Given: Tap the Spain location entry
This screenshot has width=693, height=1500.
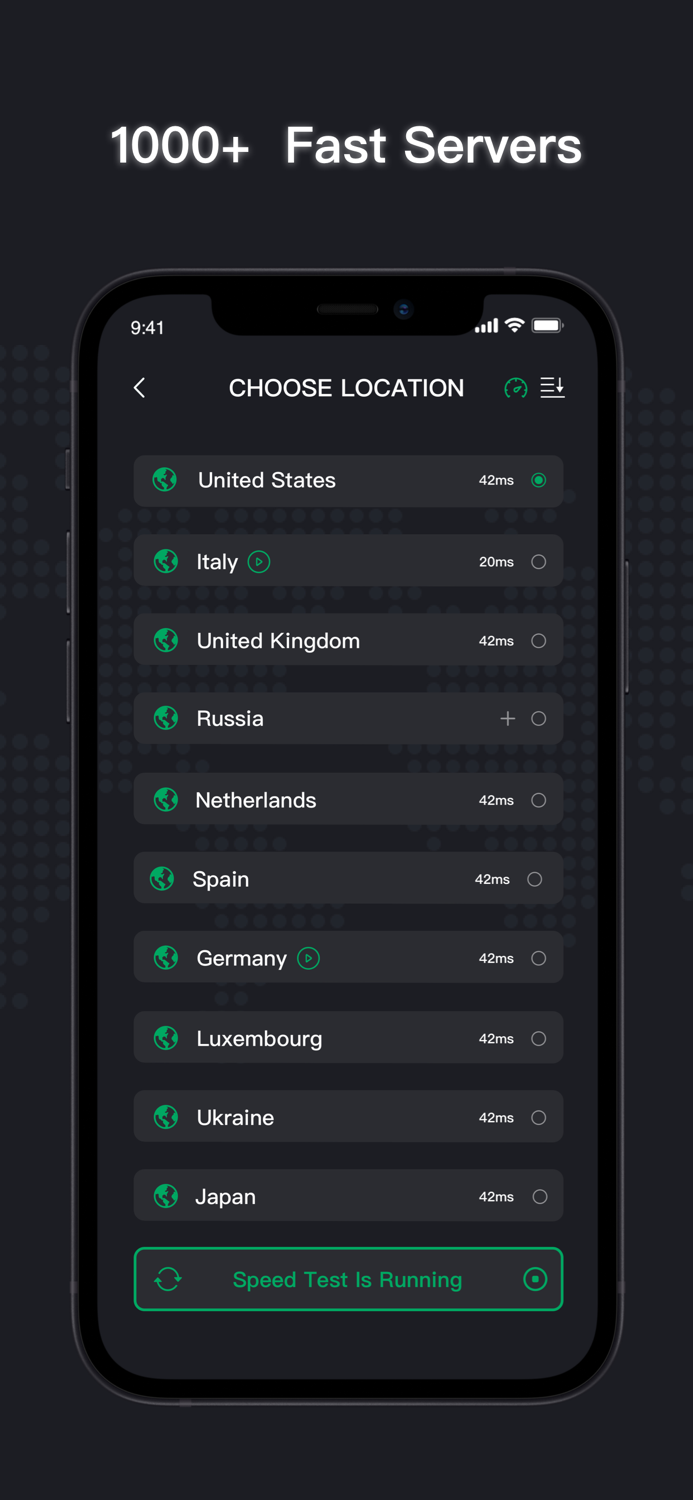Looking at the screenshot, I should (348, 879).
